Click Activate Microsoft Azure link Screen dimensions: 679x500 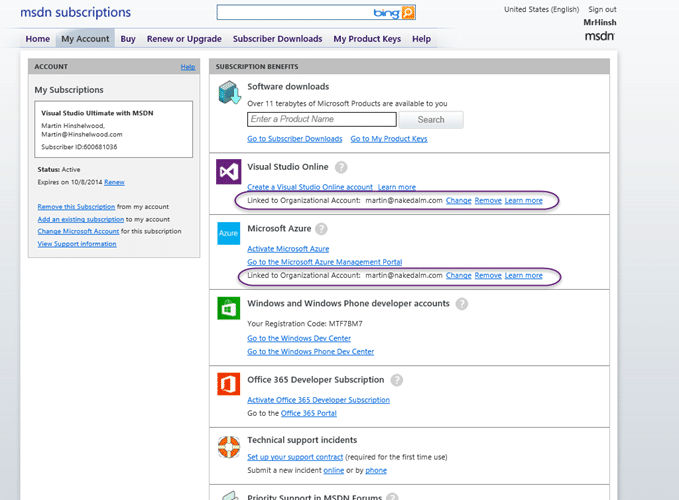(x=288, y=249)
